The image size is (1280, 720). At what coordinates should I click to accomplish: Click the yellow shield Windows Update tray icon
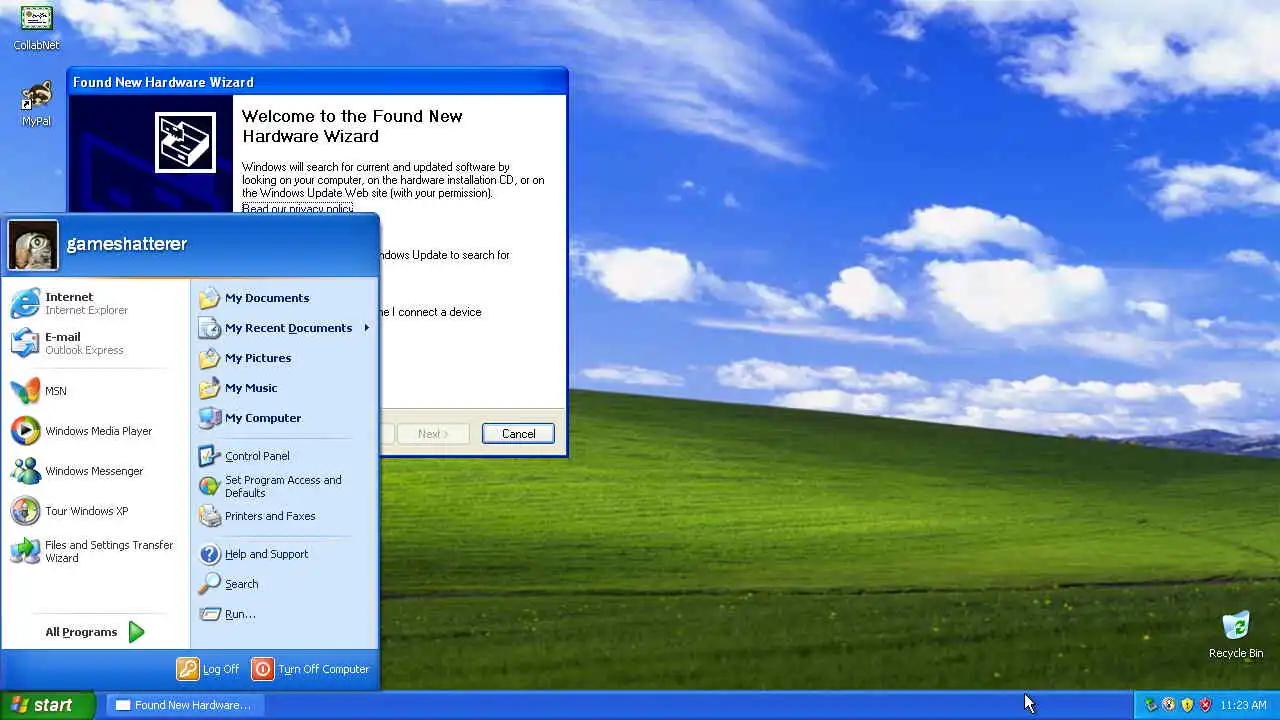point(1187,705)
